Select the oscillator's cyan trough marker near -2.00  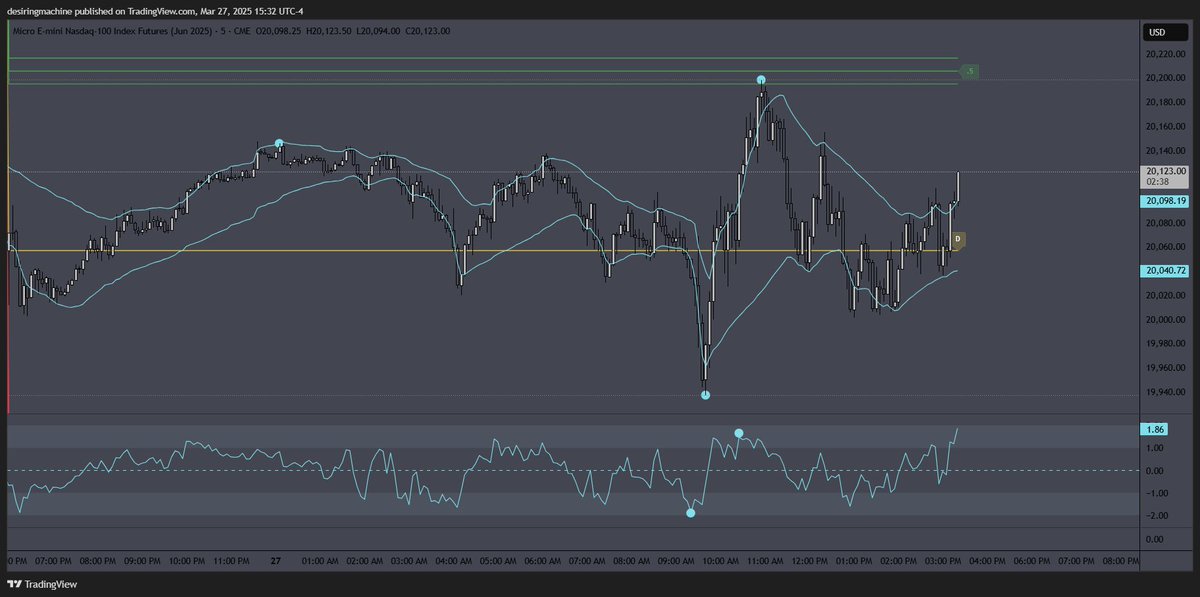(x=690, y=513)
